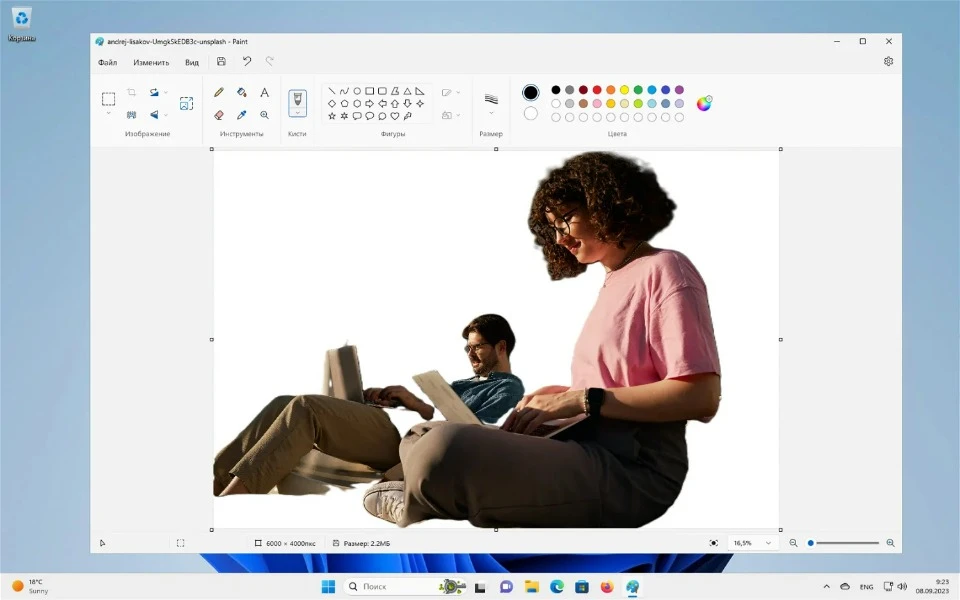Viewport: 960px width, 600px height.
Task: Choose the Fill bucket tool
Action: click(242, 92)
